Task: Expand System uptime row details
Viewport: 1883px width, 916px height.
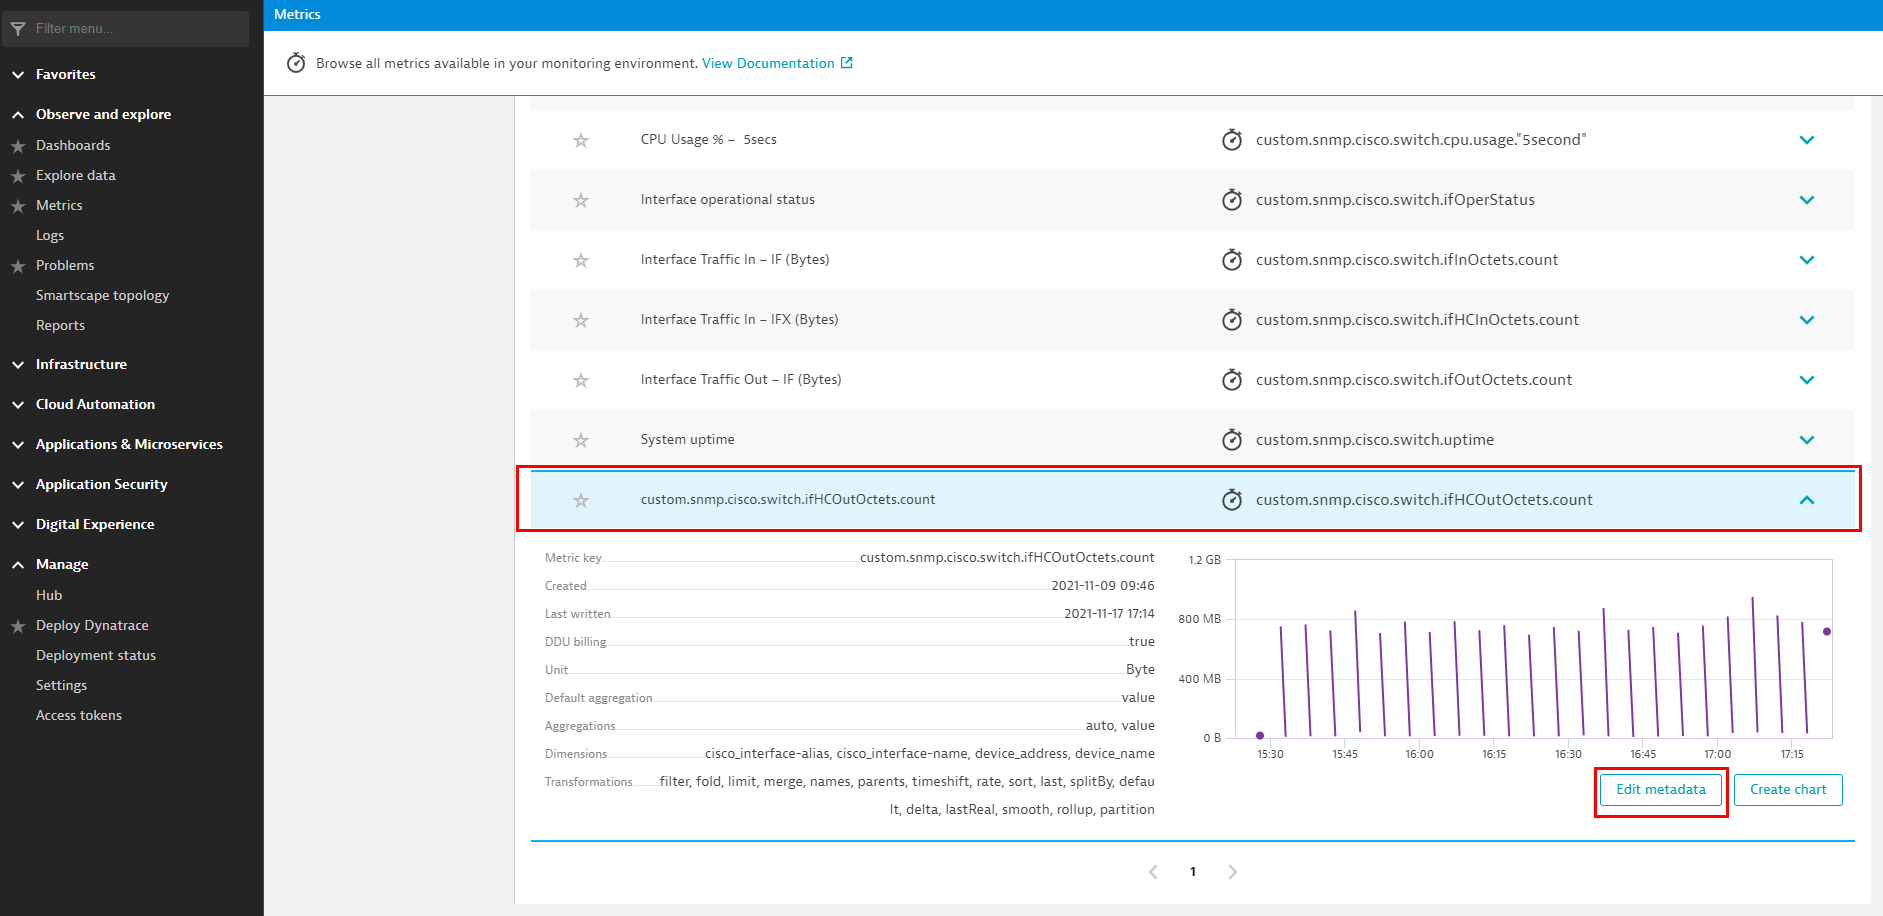Action: point(1806,440)
